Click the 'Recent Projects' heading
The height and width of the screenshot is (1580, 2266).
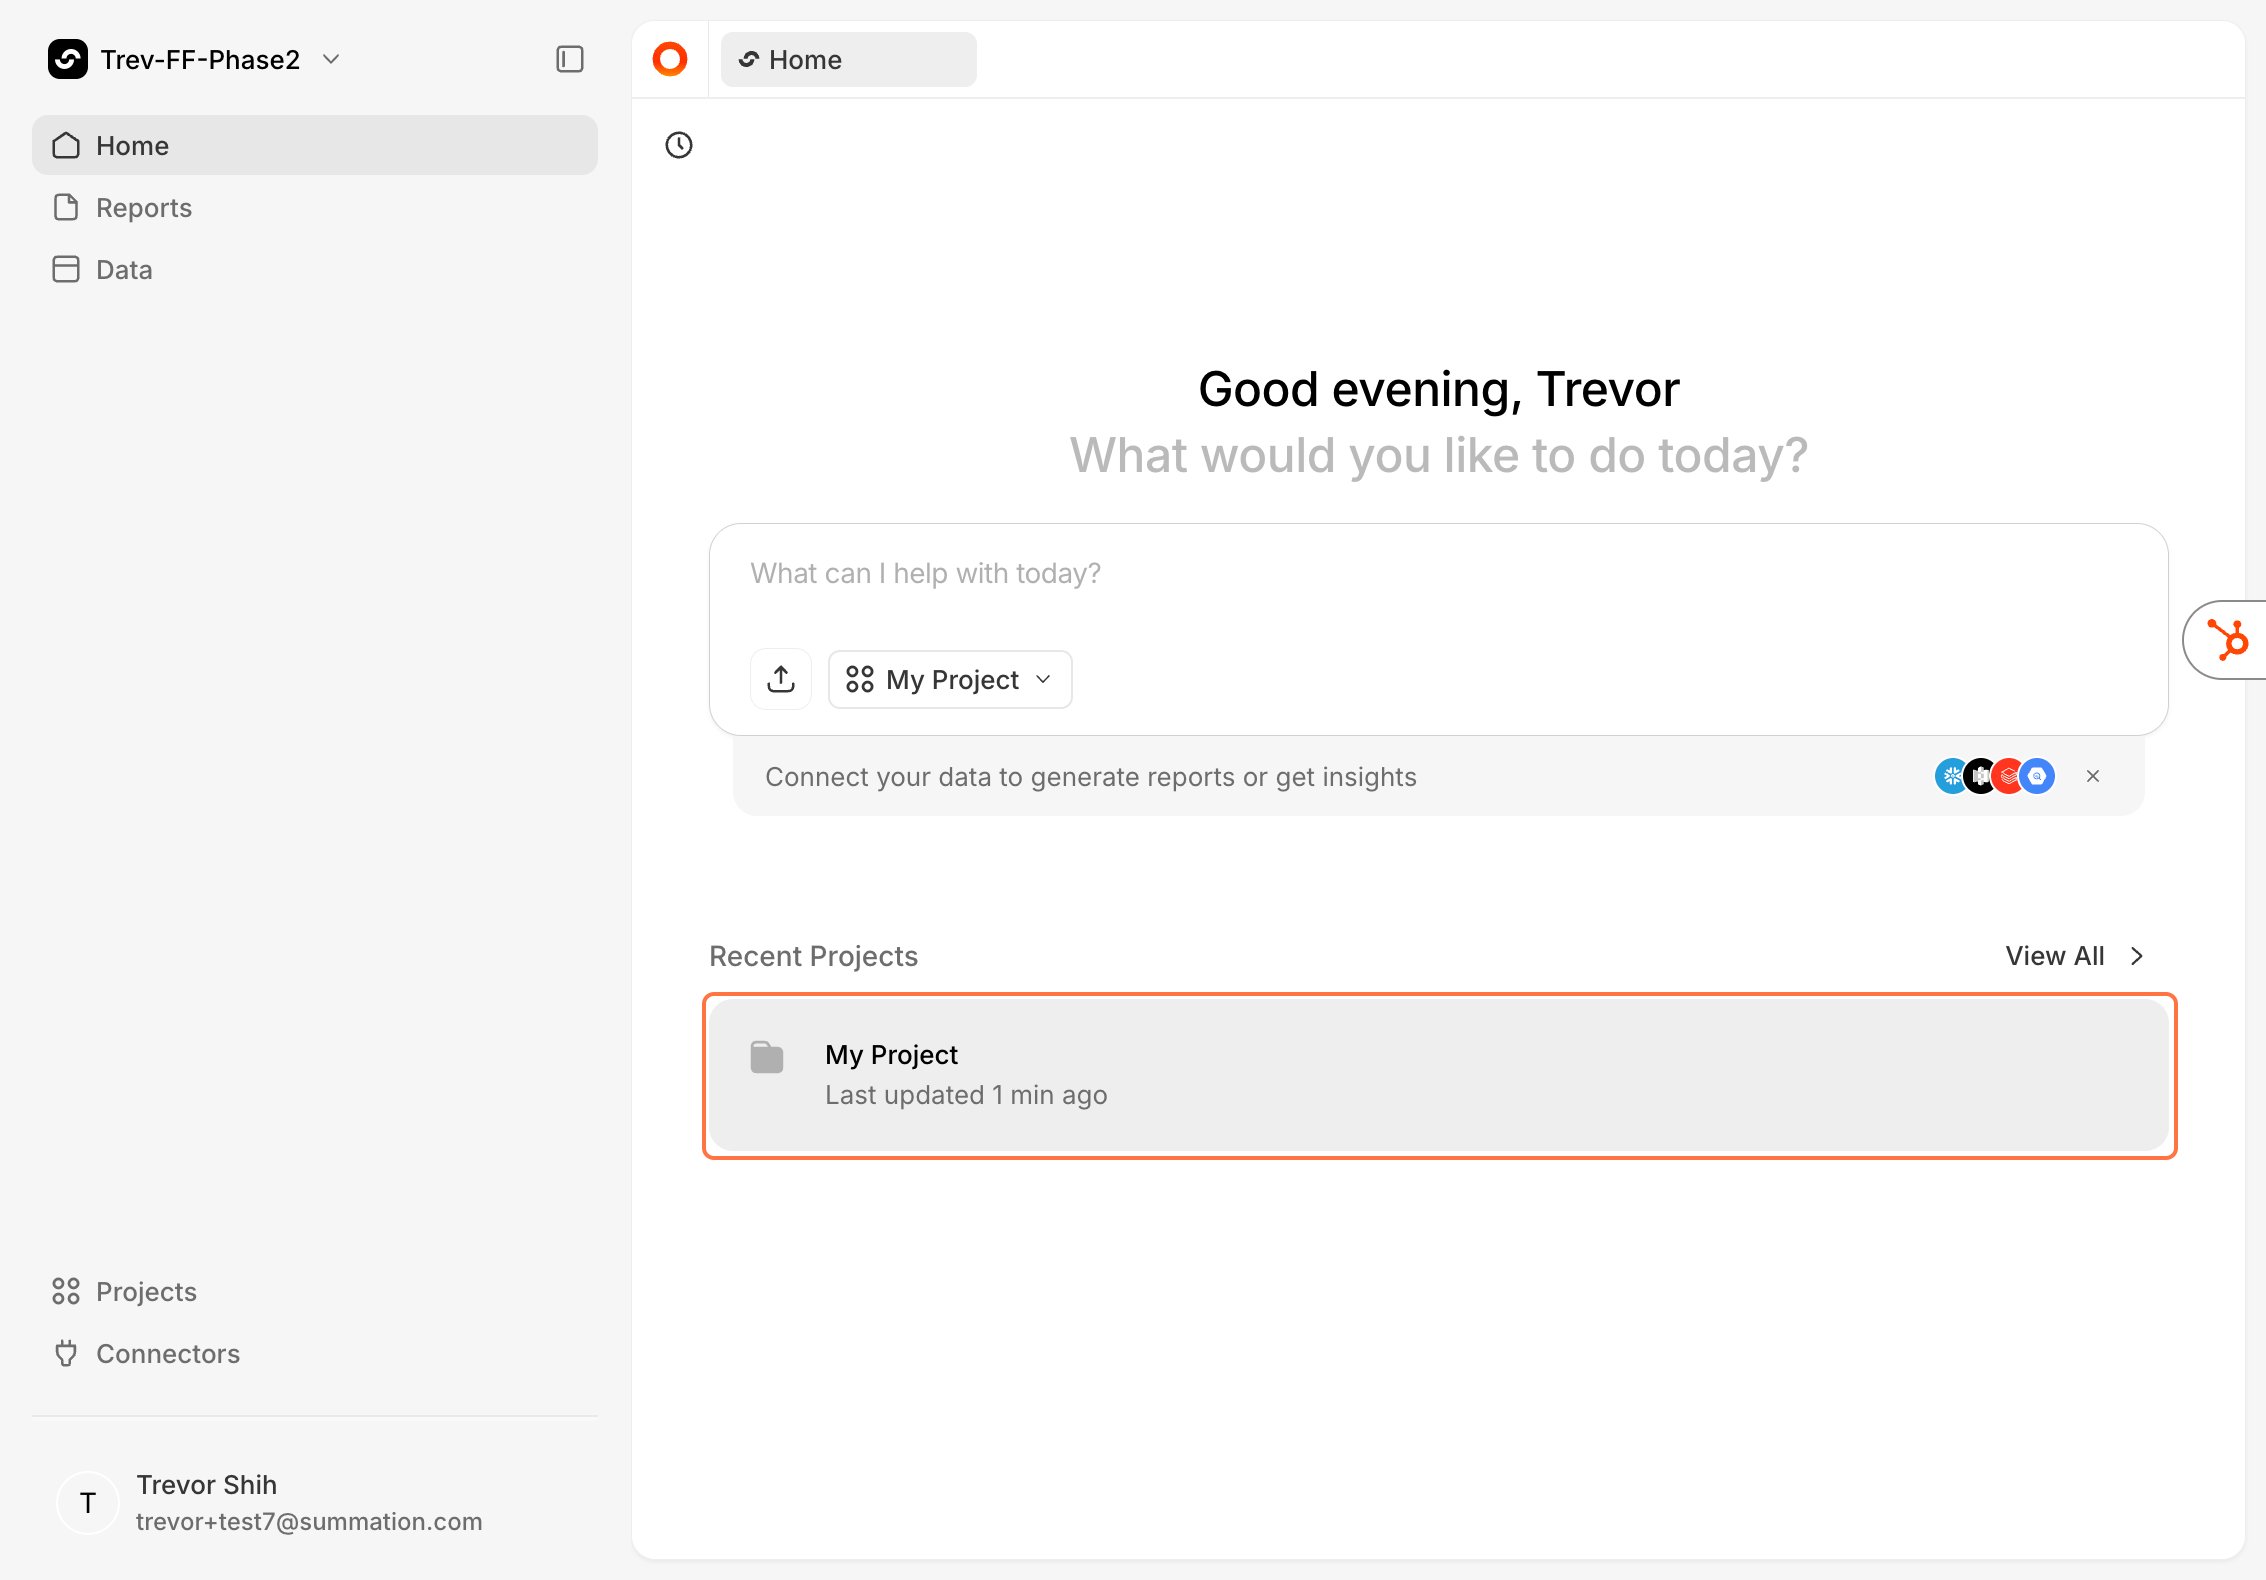point(813,957)
